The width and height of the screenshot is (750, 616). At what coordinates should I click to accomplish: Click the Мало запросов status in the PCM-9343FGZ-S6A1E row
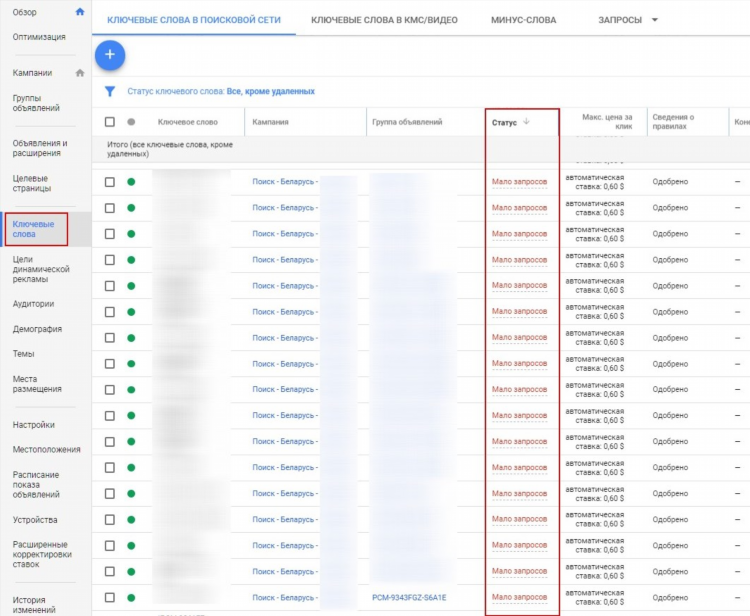[x=519, y=597]
